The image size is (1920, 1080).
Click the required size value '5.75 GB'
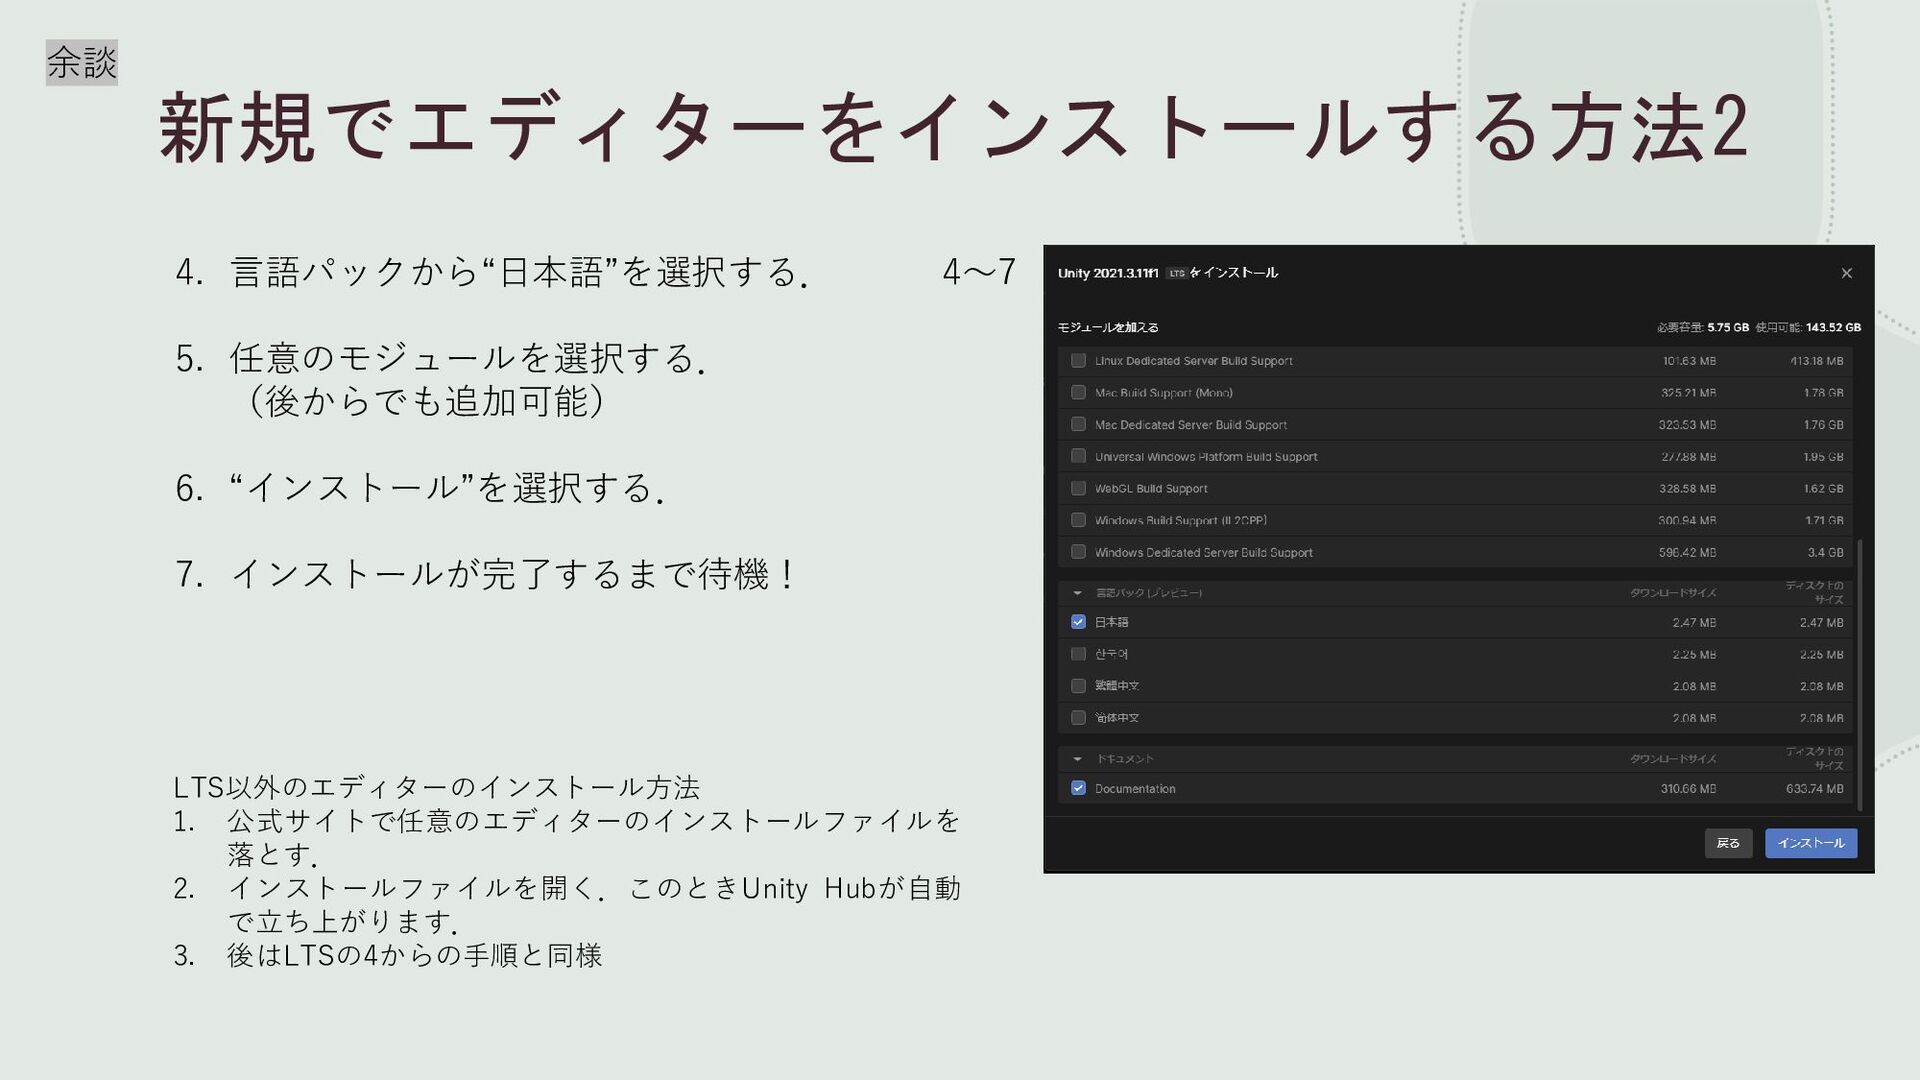[x=1728, y=327]
